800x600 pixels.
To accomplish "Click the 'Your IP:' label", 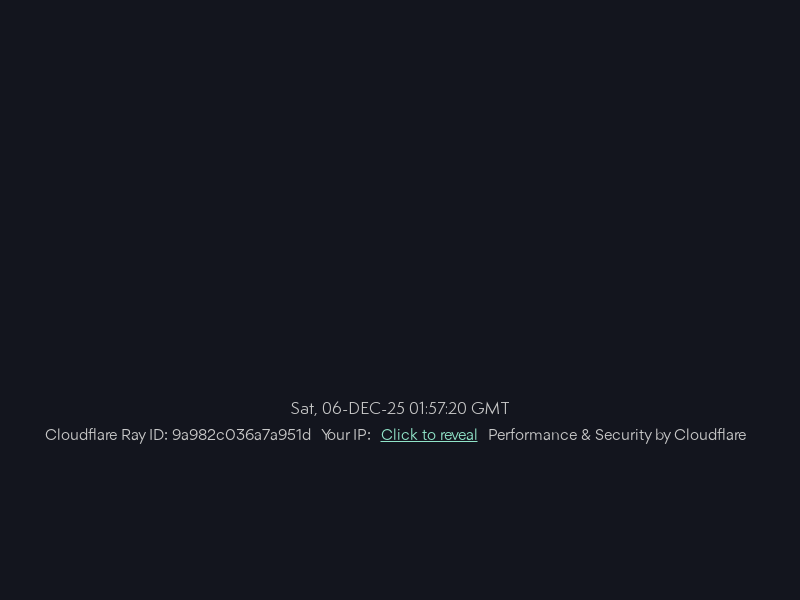I will (x=346, y=435).
